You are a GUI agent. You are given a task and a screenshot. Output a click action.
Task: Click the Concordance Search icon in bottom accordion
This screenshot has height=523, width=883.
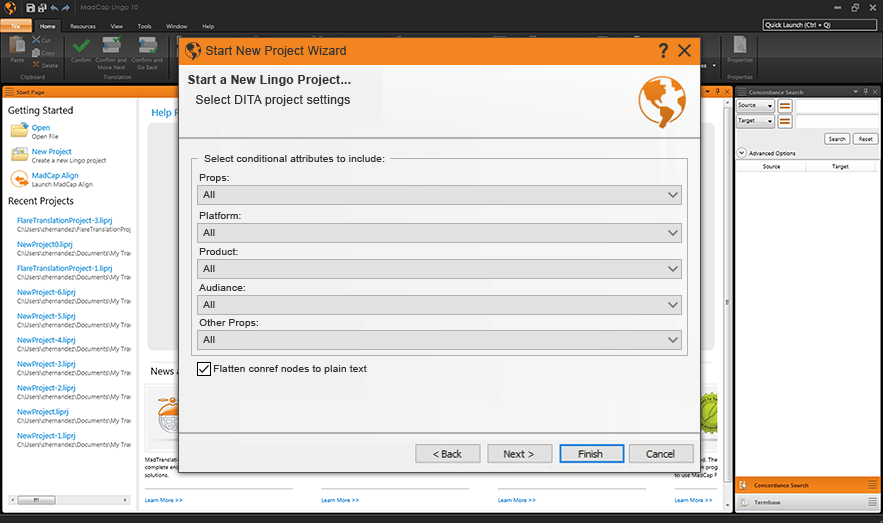743,485
